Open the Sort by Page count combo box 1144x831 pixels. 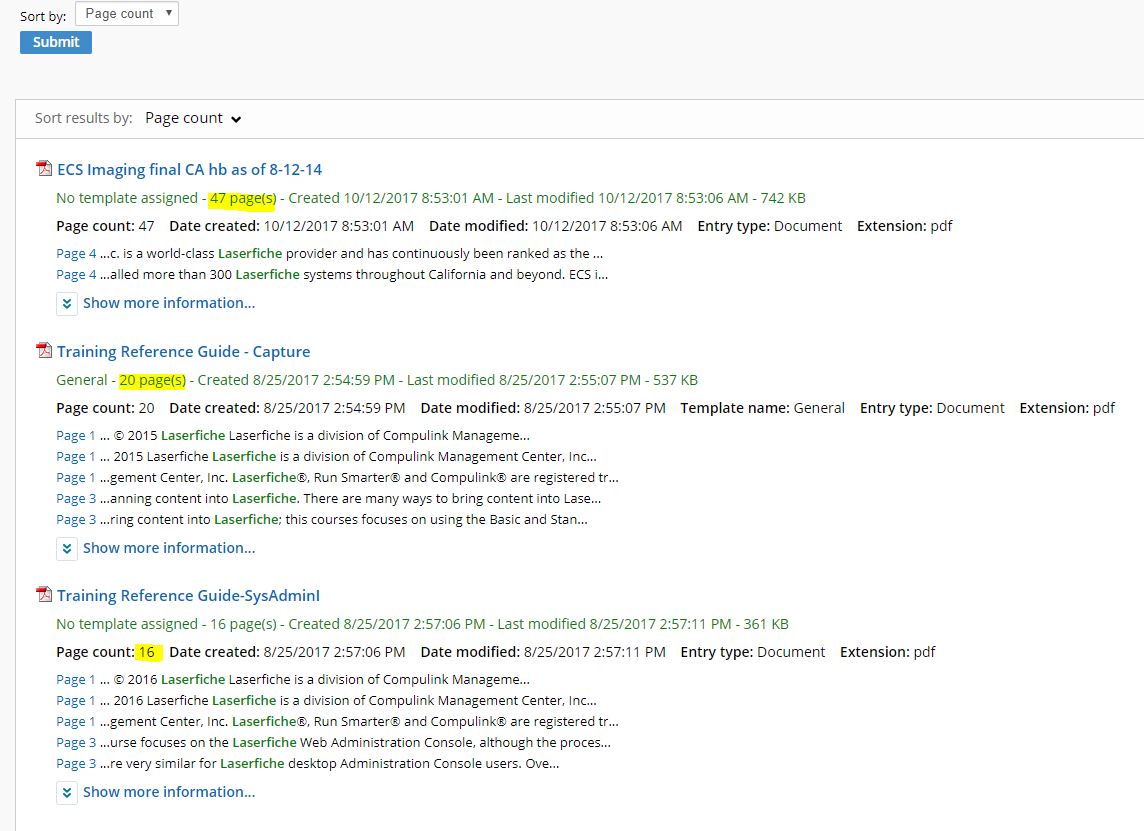tap(127, 14)
